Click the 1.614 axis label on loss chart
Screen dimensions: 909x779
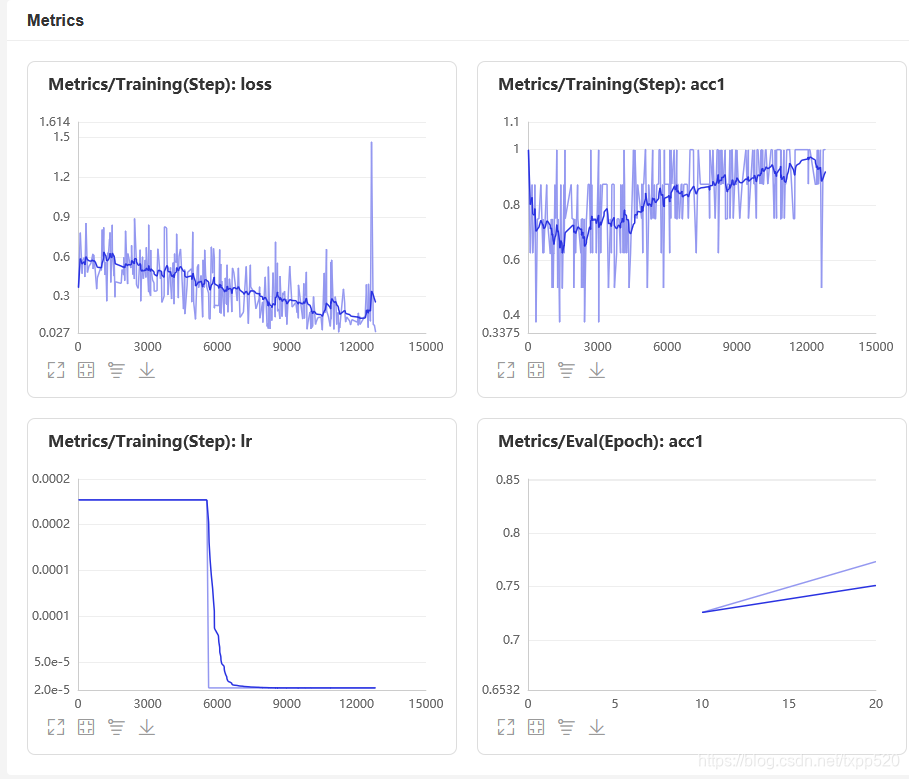[54, 122]
